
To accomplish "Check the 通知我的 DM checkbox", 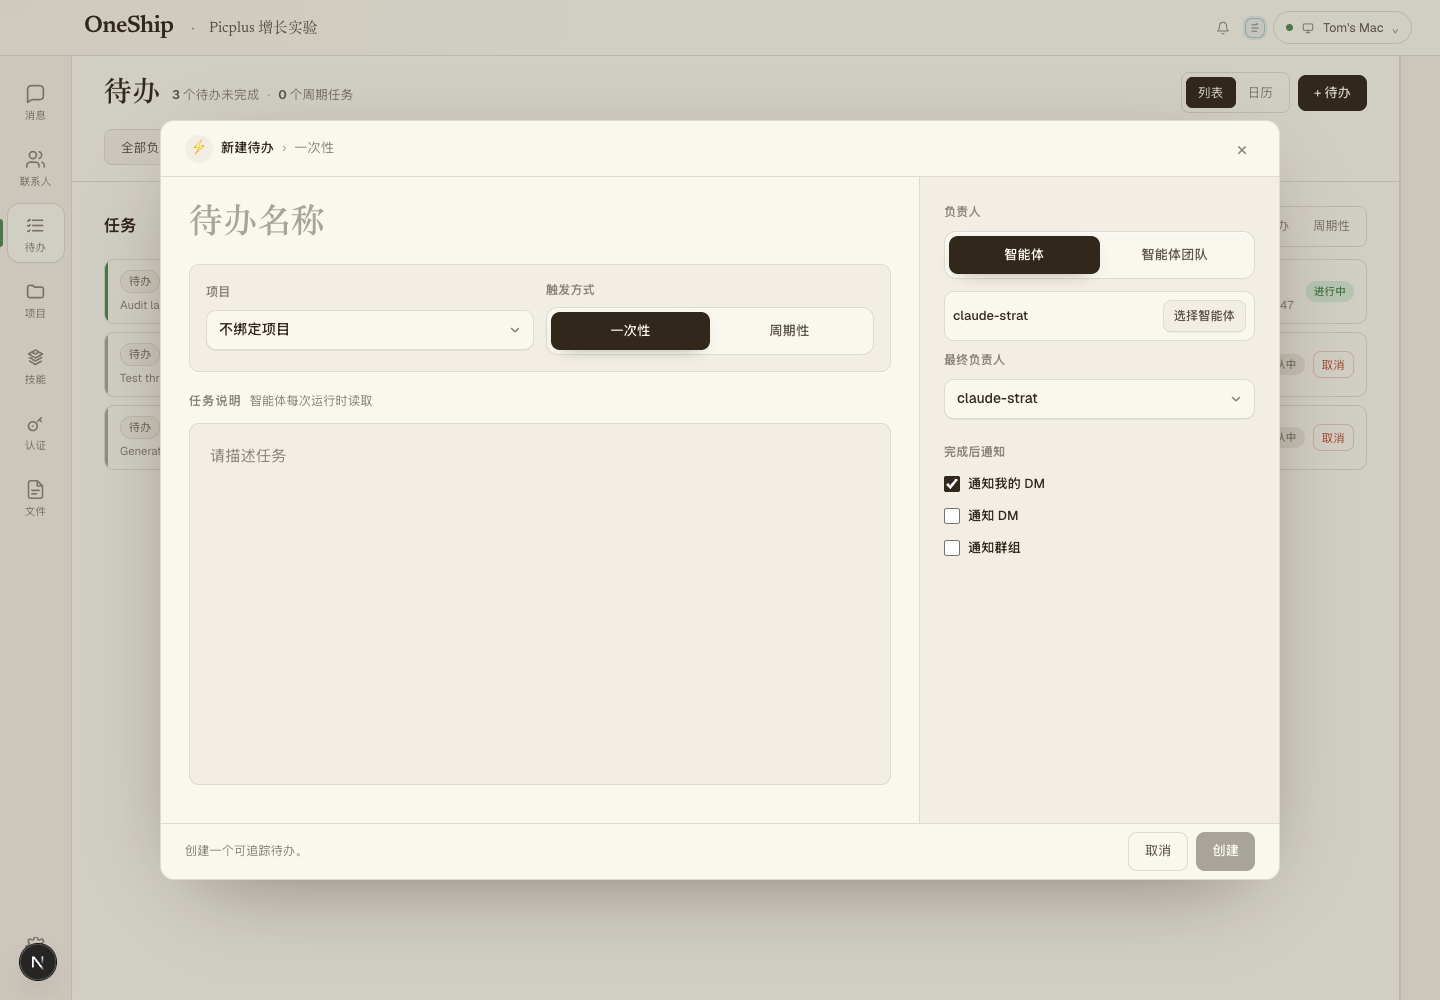I will click(952, 484).
